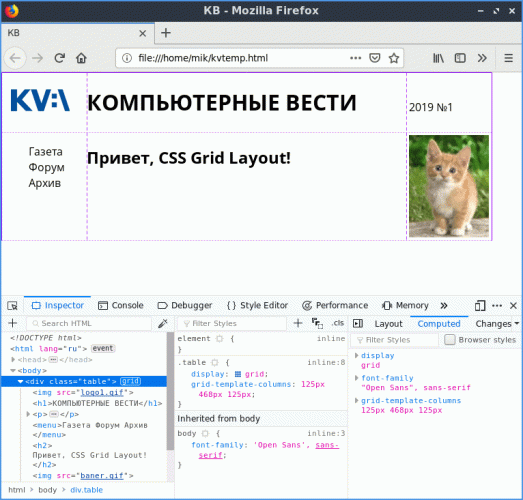
Task: Expand the p element node
Action: click(x=28, y=414)
